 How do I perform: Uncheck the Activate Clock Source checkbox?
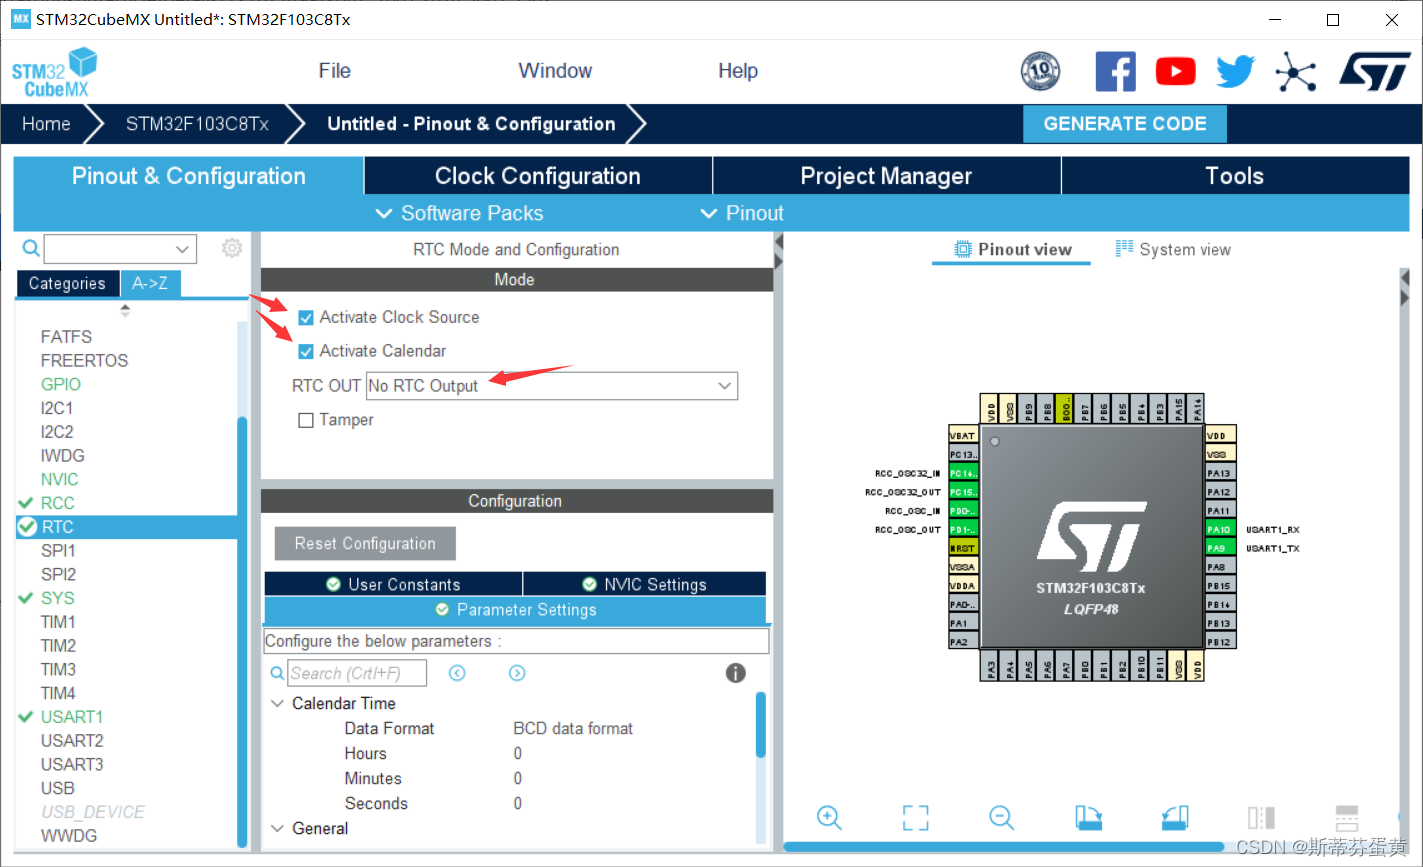pyautogui.click(x=306, y=317)
